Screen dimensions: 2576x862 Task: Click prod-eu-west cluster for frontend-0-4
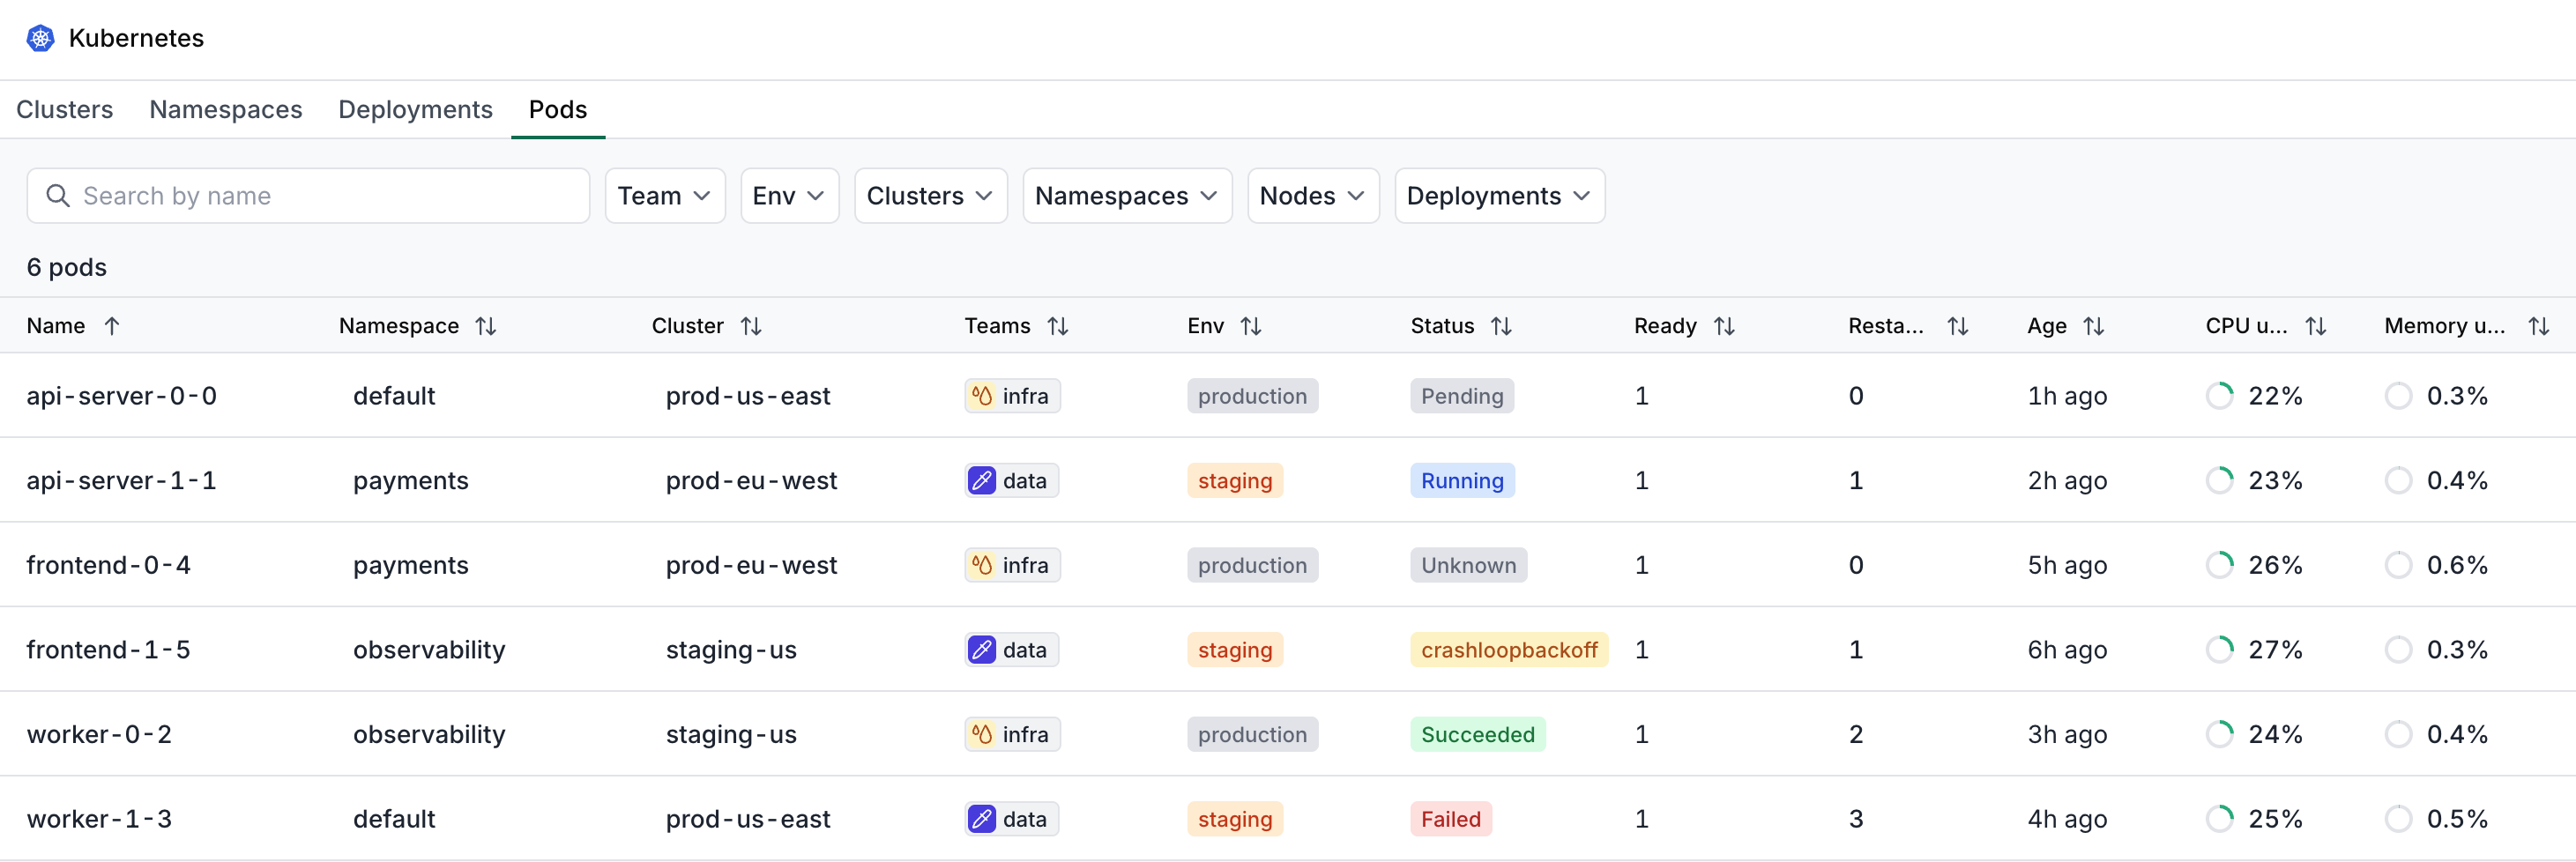coord(751,565)
